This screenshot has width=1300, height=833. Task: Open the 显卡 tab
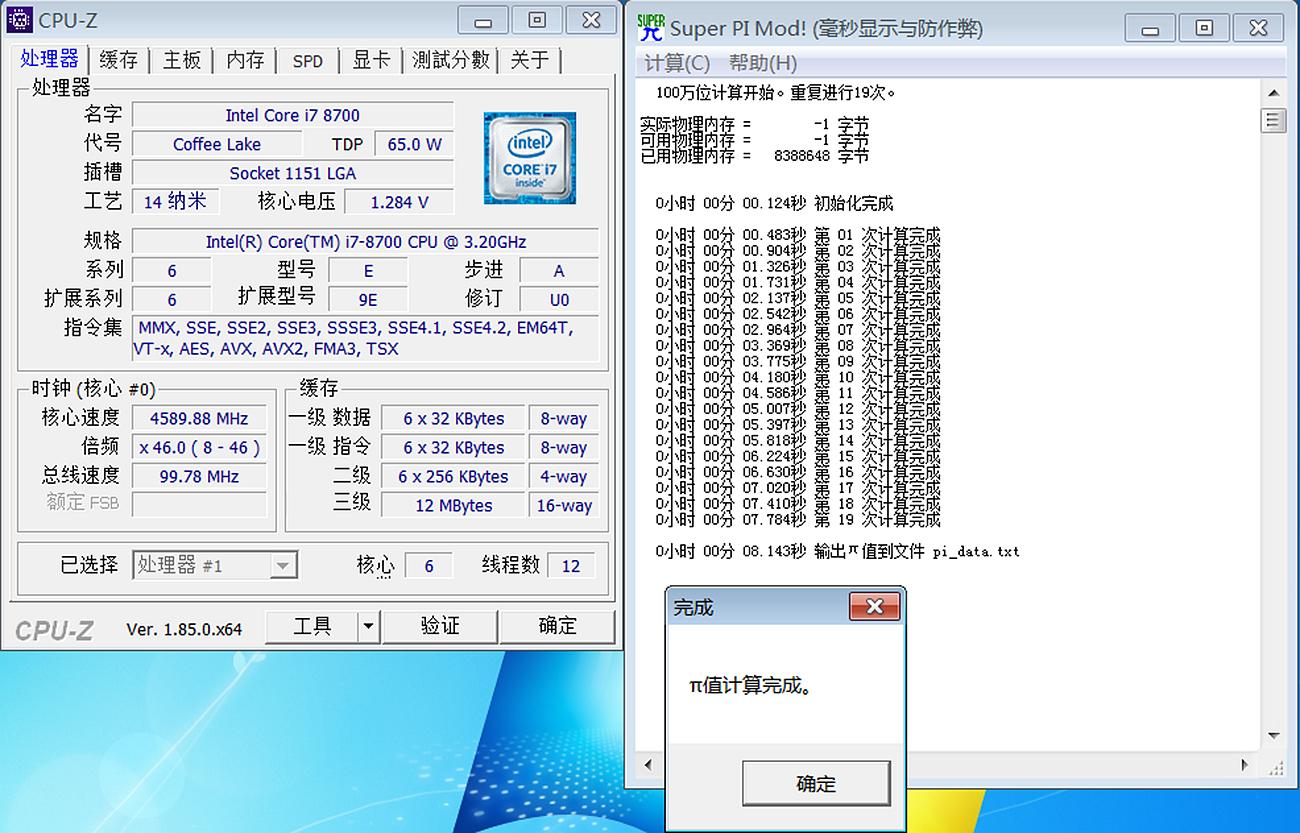[371, 60]
